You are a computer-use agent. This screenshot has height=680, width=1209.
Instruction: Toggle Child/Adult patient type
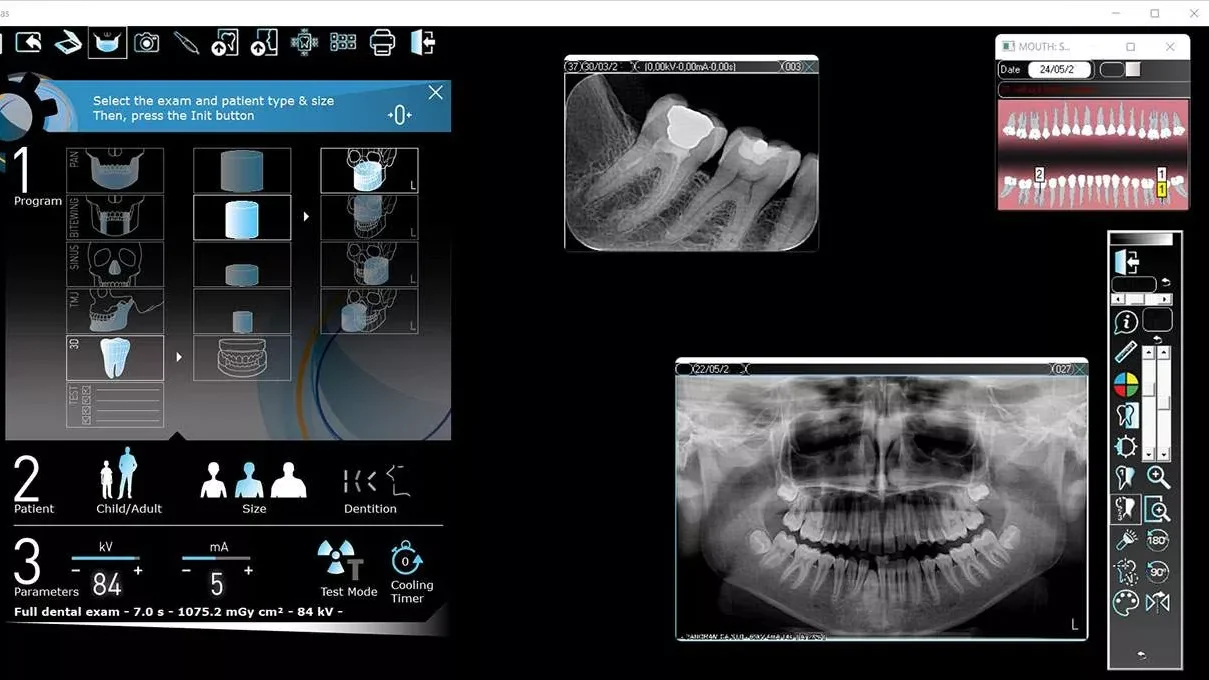[119, 475]
